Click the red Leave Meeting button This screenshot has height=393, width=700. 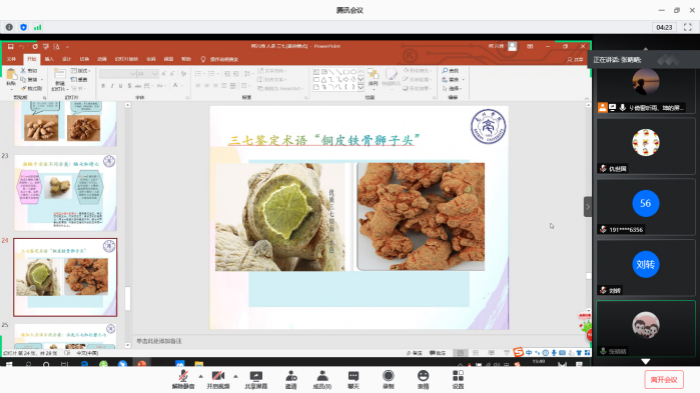pos(664,380)
